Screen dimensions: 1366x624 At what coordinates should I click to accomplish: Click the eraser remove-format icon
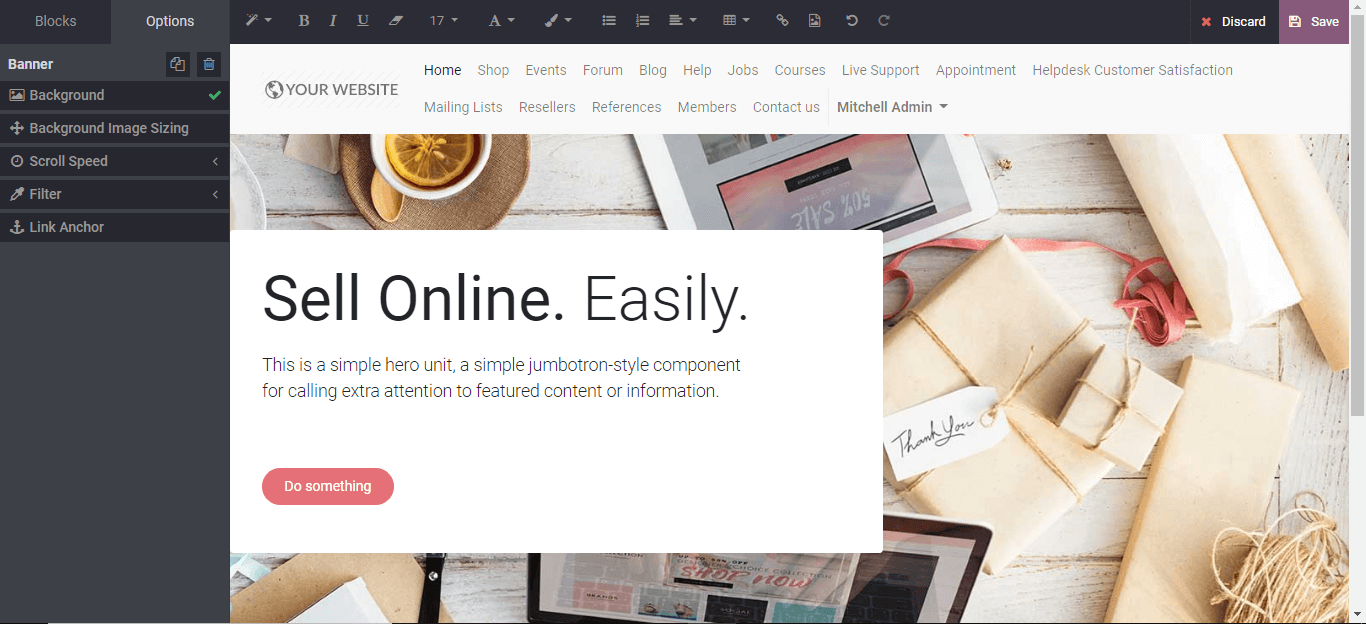click(x=395, y=21)
